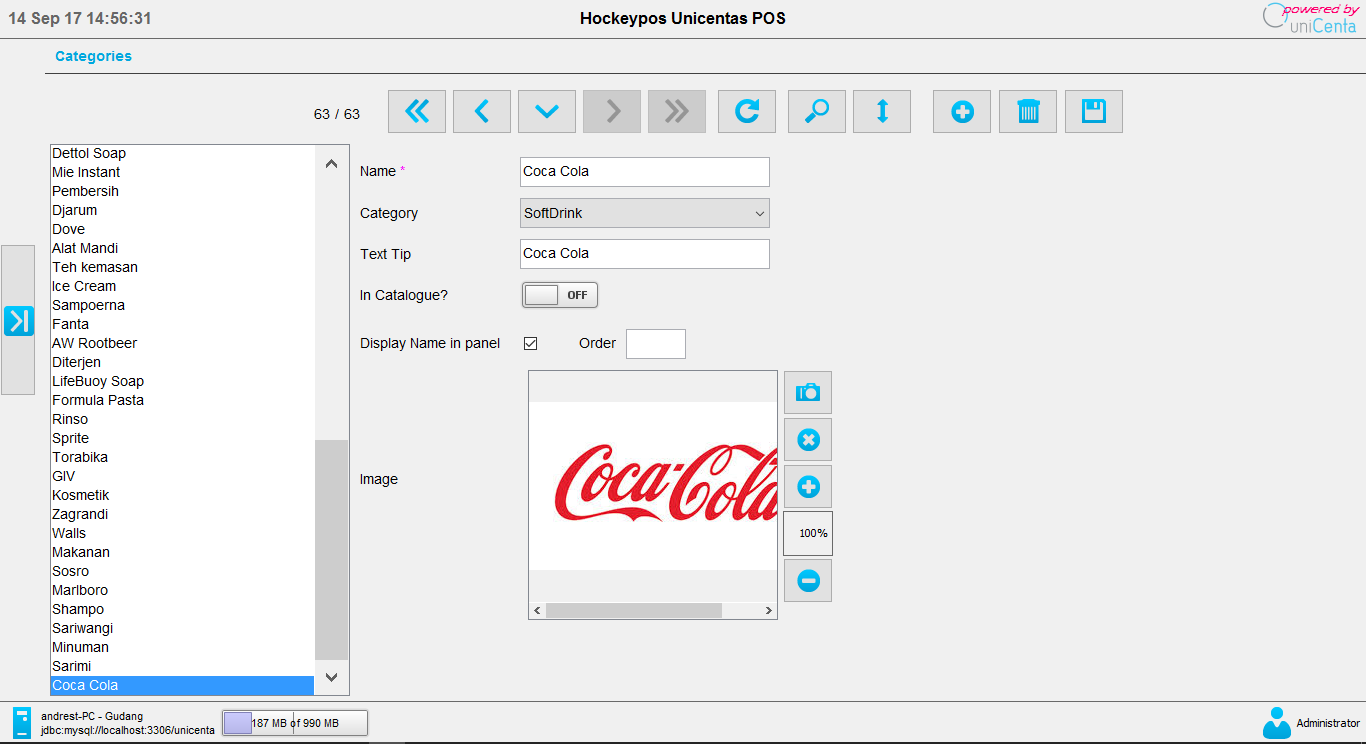Add a new category with plus button
1366x746 pixels.
coord(962,112)
